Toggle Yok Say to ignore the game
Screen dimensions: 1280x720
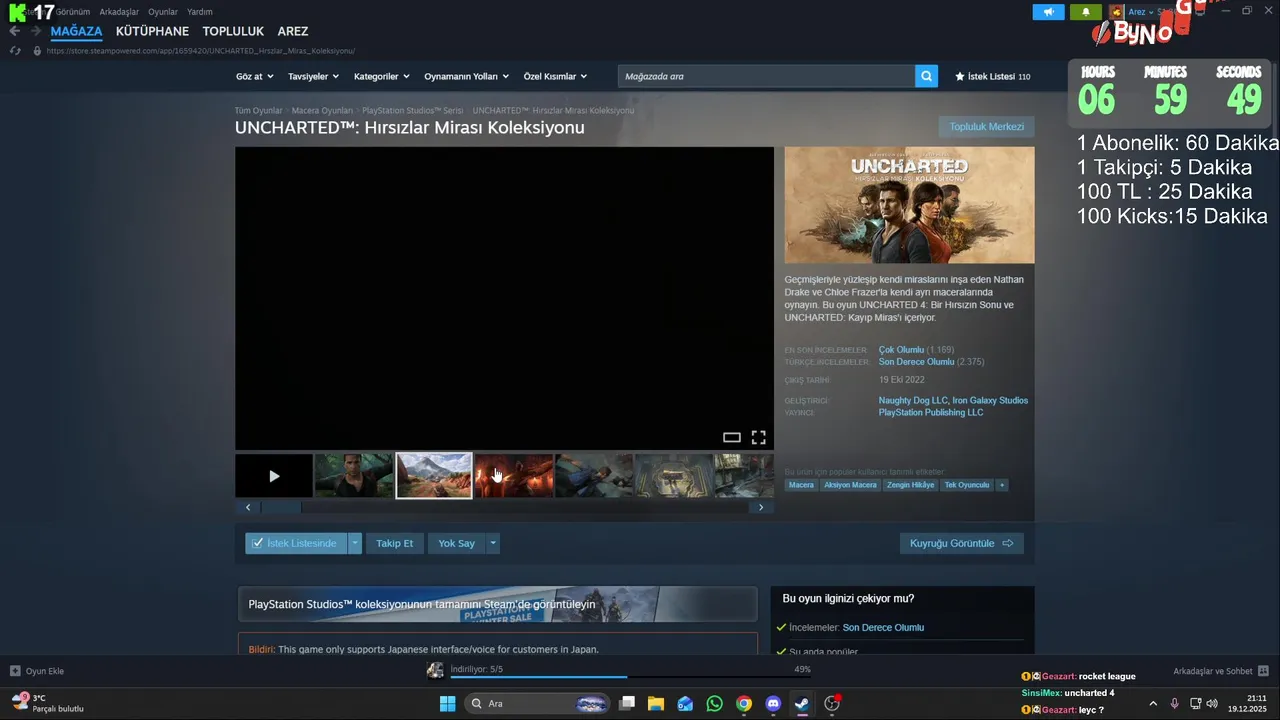click(x=456, y=543)
